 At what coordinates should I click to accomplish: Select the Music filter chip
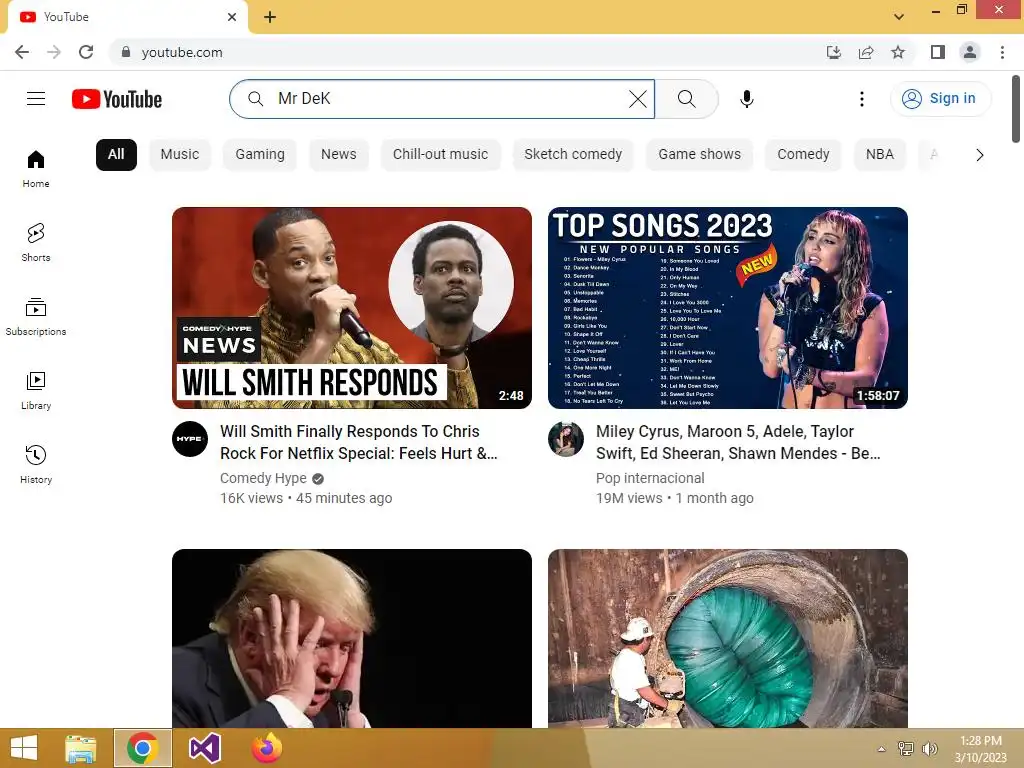click(x=180, y=155)
